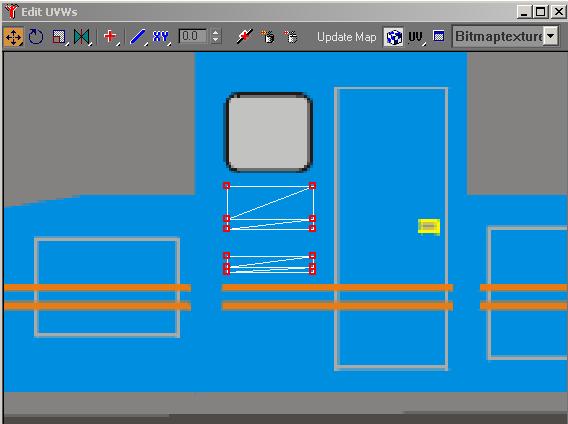Select the Move tool in toolbar
568x424 pixels.
tap(14, 37)
